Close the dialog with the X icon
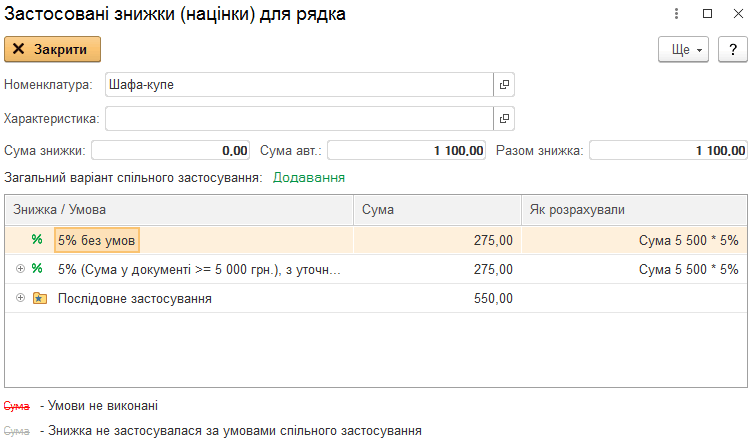752x442 pixels. [739, 13]
